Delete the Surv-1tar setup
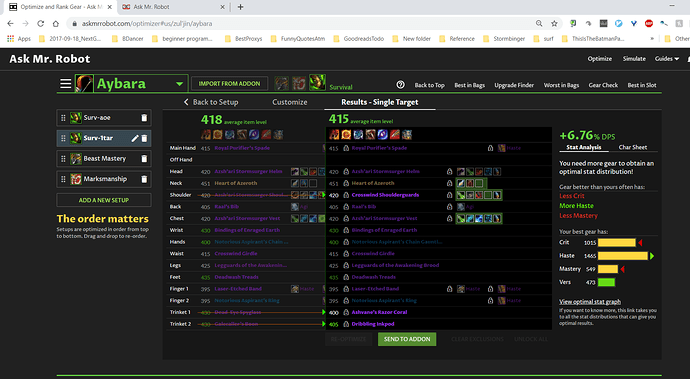 (x=144, y=138)
